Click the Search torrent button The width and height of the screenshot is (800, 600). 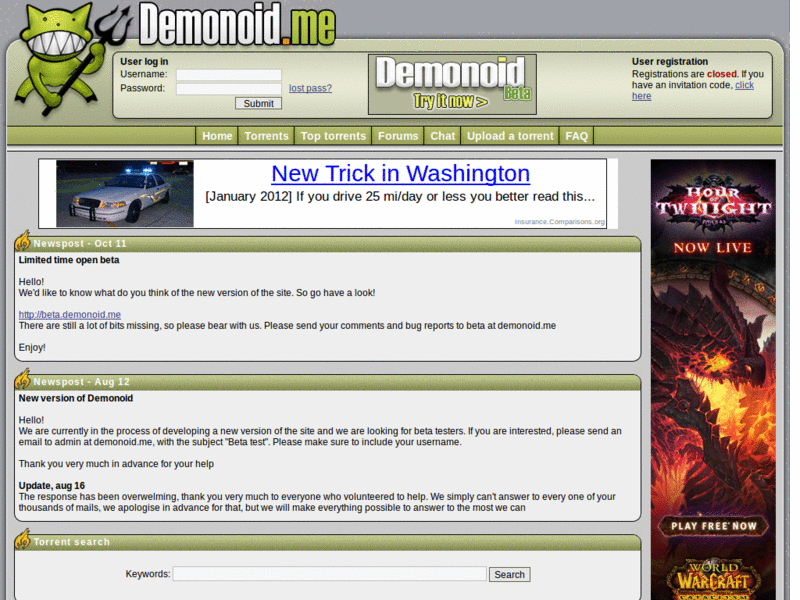(509, 574)
